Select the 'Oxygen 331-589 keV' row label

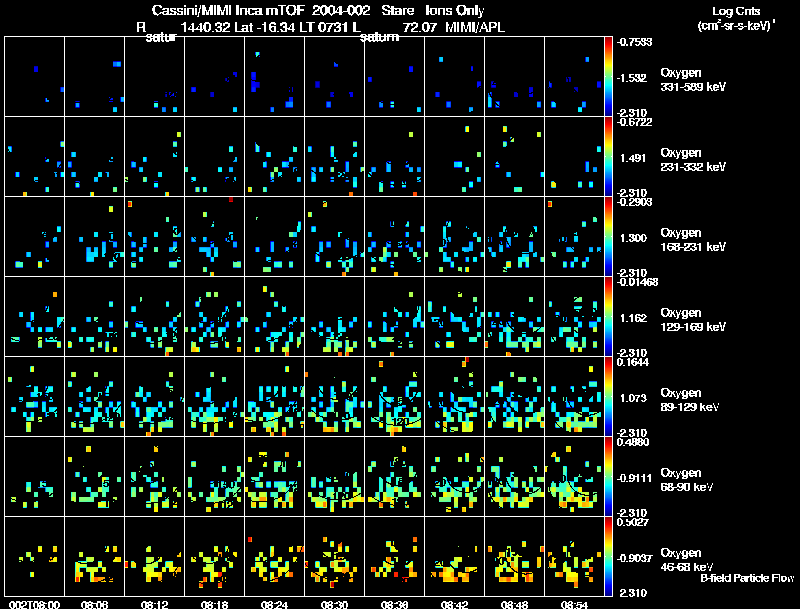[x=693, y=80]
